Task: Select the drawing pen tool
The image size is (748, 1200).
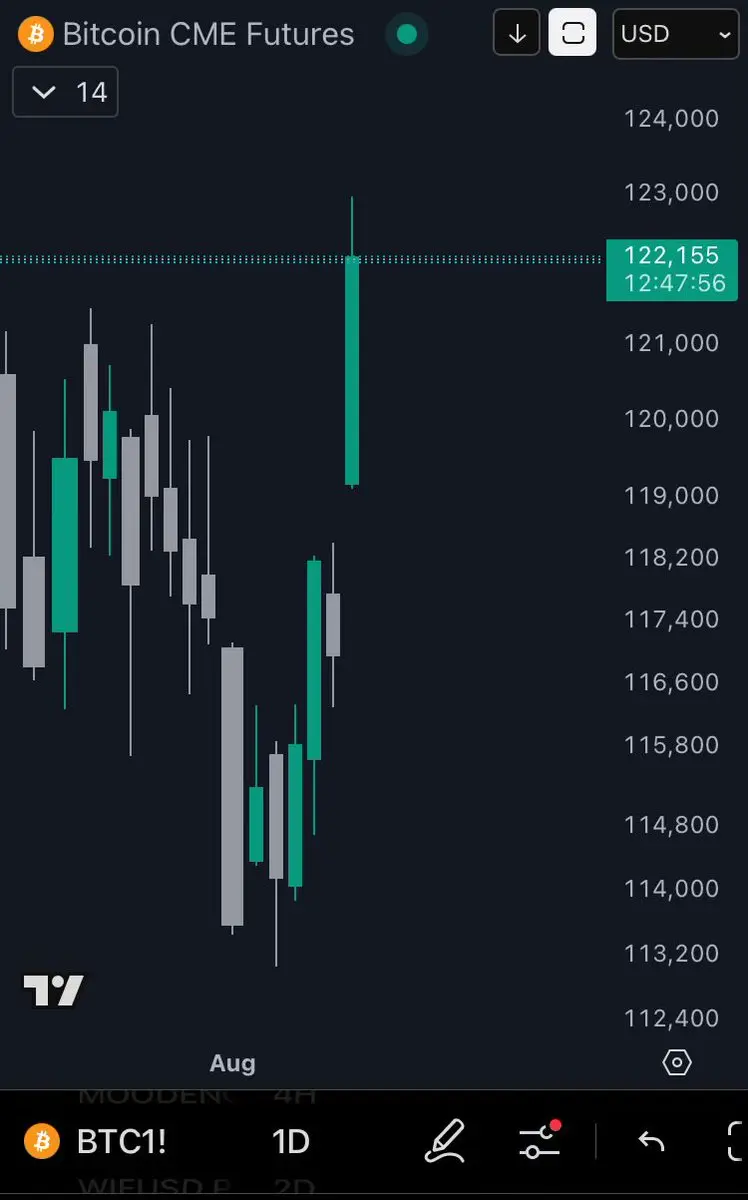Action: 445,1141
